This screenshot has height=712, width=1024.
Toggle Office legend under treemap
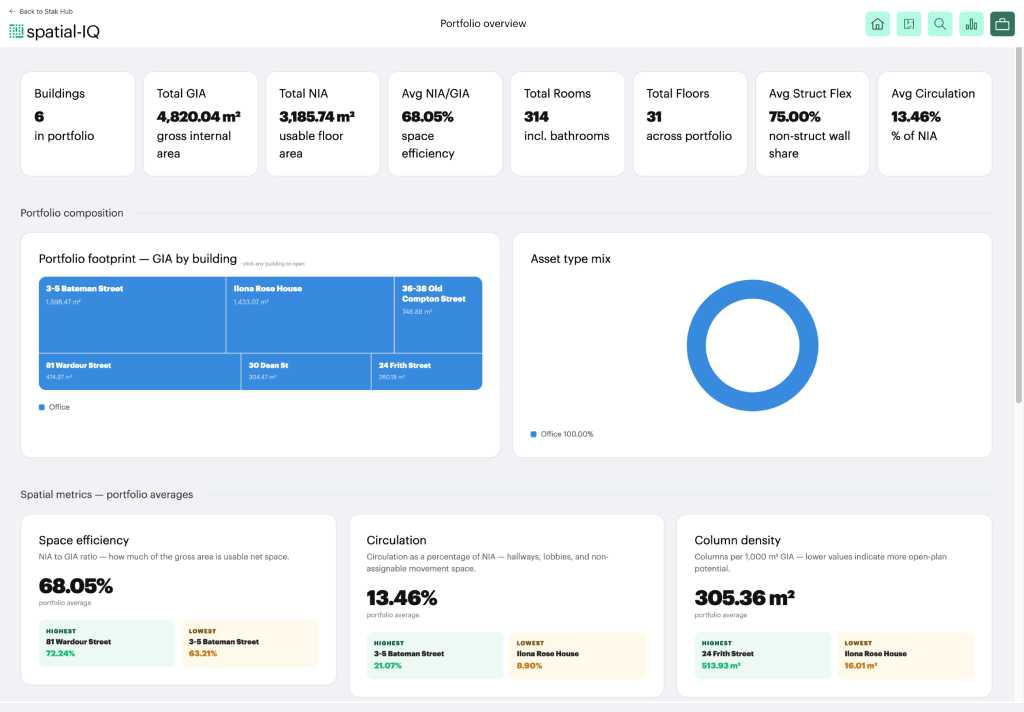(54, 407)
